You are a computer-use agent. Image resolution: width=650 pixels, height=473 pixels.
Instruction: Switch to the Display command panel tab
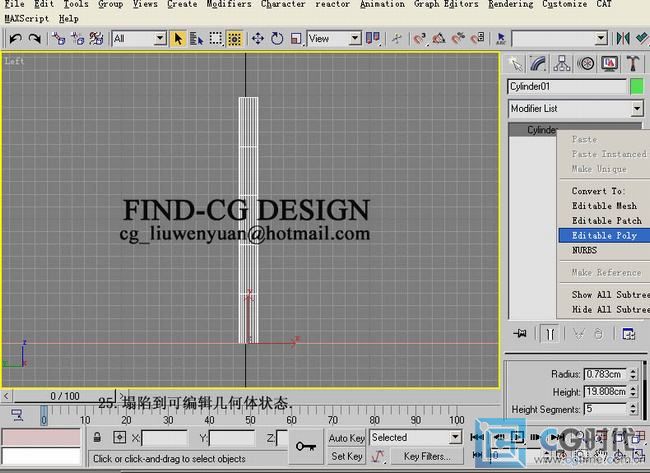tap(609, 64)
